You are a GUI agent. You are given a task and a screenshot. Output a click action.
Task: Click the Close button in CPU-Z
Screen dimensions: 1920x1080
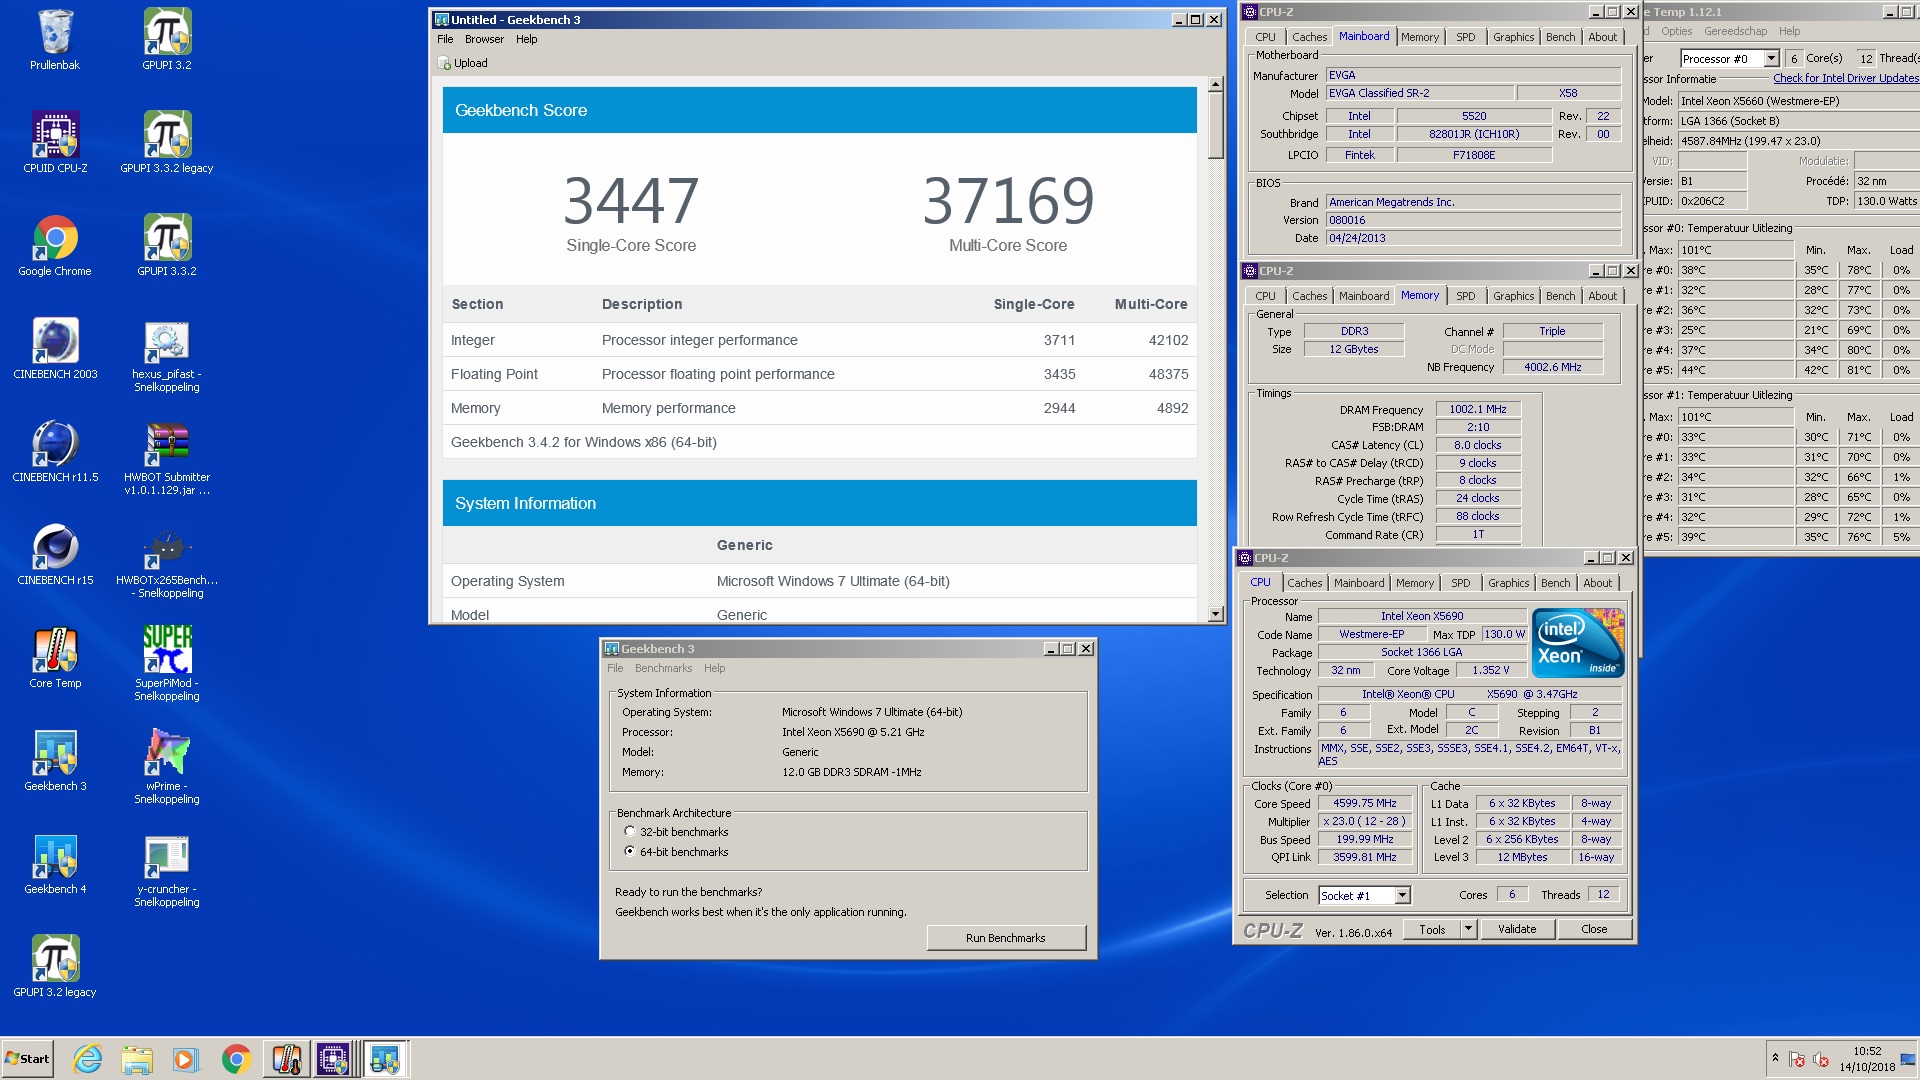(x=1594, y=929)
